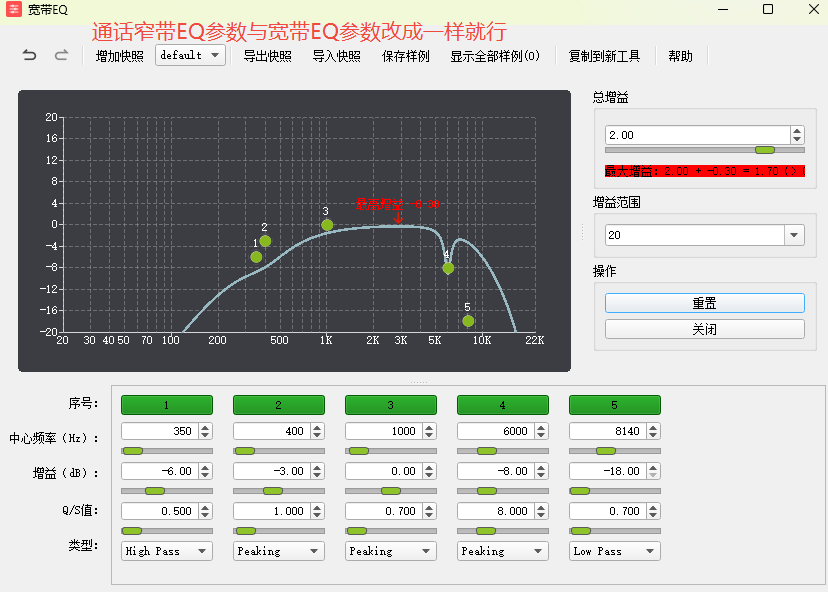
Task: Click the 关闭 button
Action: pyautogui.click(x=704, y=329)
